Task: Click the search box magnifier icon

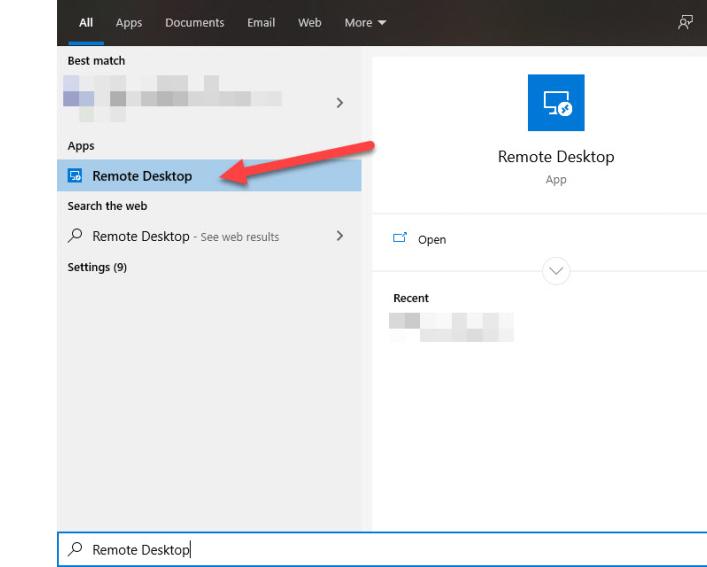Action: coord(75,549)
